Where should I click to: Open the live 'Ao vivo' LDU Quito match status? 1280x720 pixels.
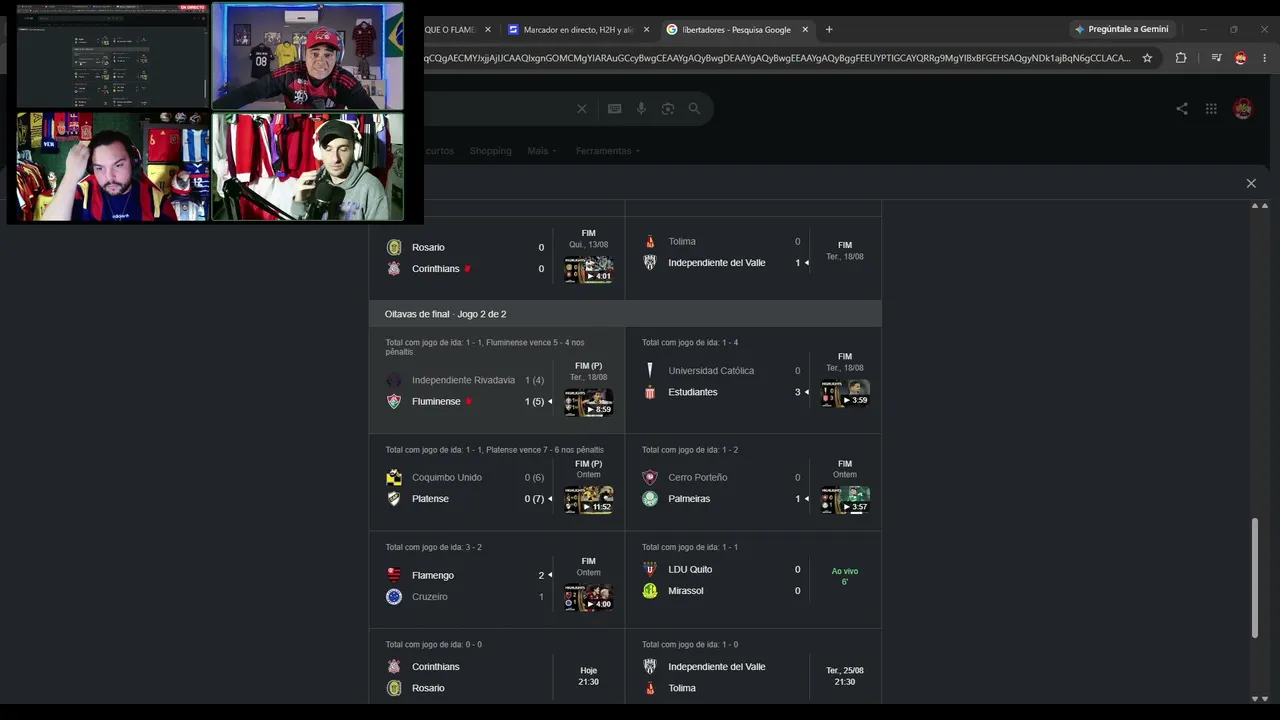[x=845, y=576]
